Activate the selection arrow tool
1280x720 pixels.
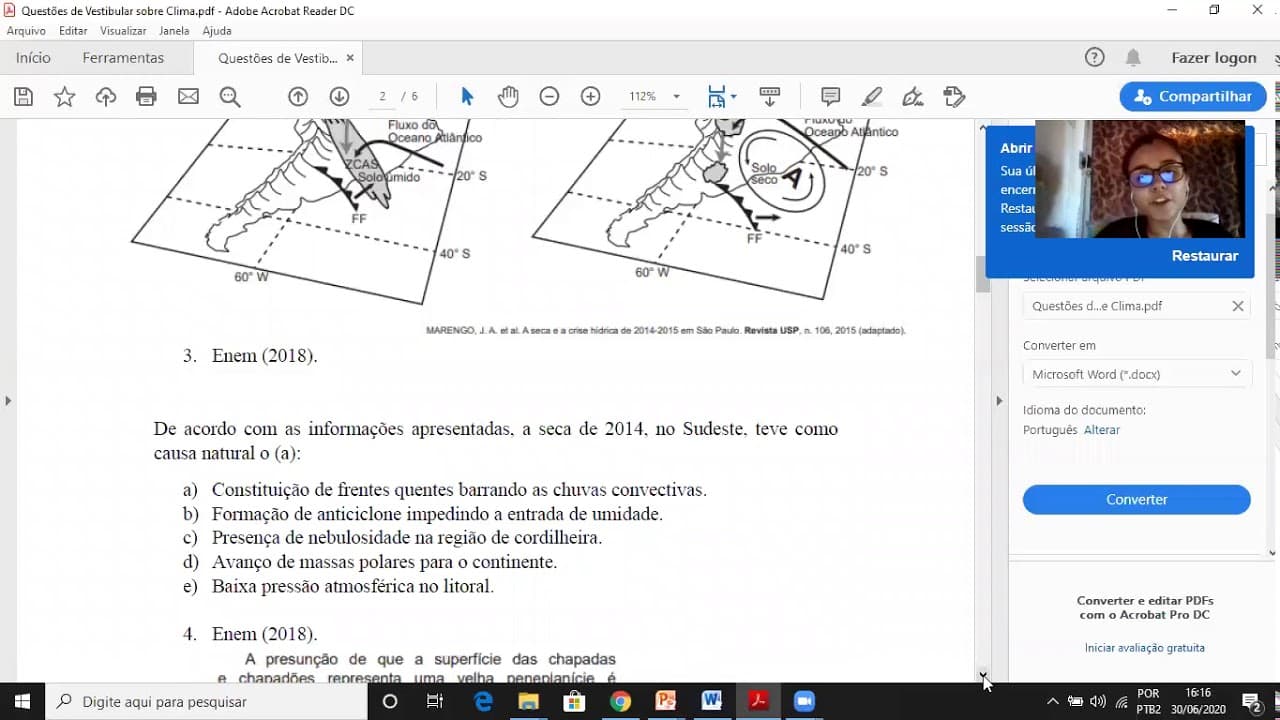(467, 97)
